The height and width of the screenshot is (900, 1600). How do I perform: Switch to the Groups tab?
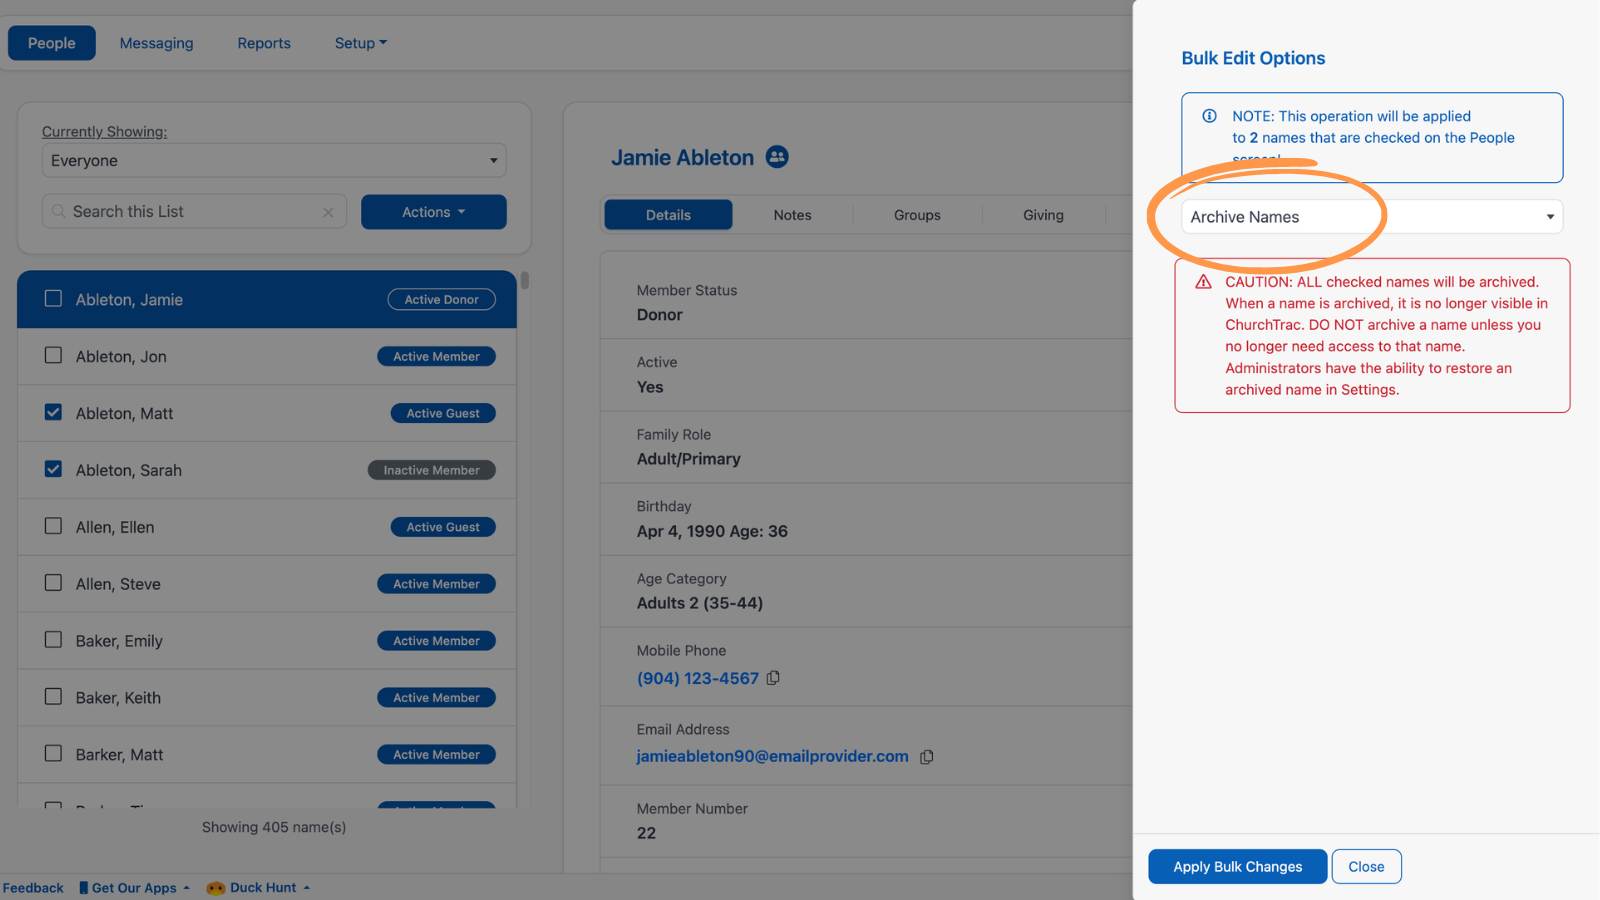tap(917, 215)
